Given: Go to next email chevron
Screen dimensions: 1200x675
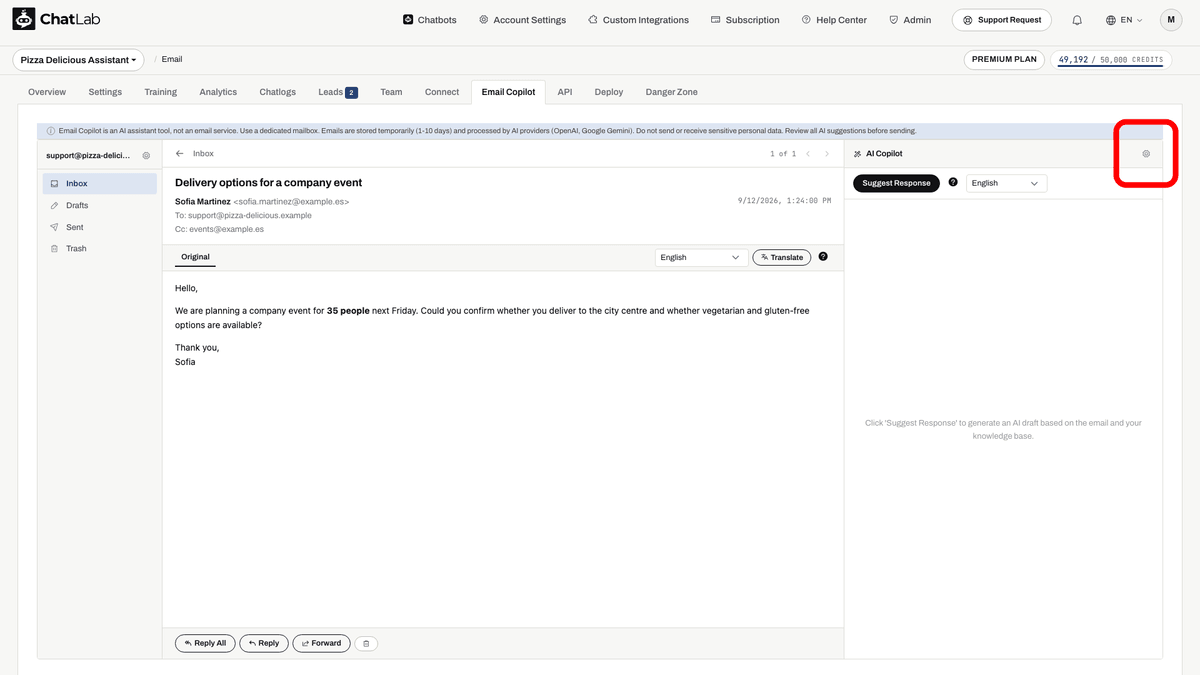Looking at the screenshot, I should [x=827, y=154].
